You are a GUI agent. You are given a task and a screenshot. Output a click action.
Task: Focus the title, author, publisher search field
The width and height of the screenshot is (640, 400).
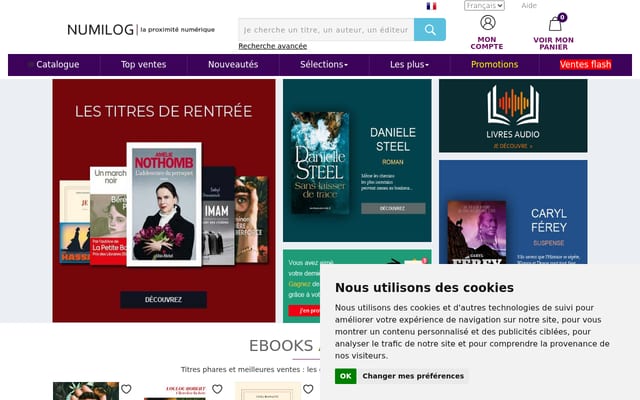click(326, 29)
